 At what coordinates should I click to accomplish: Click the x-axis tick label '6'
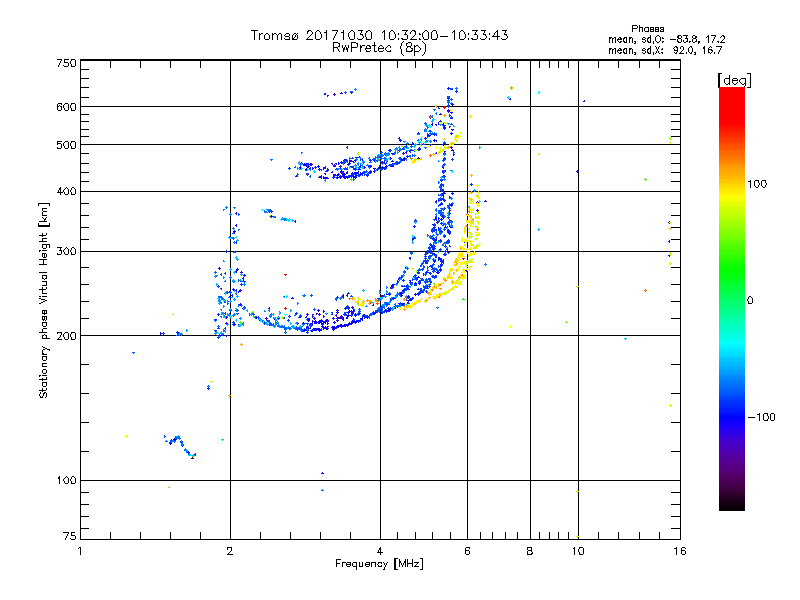tap(467, 551)
